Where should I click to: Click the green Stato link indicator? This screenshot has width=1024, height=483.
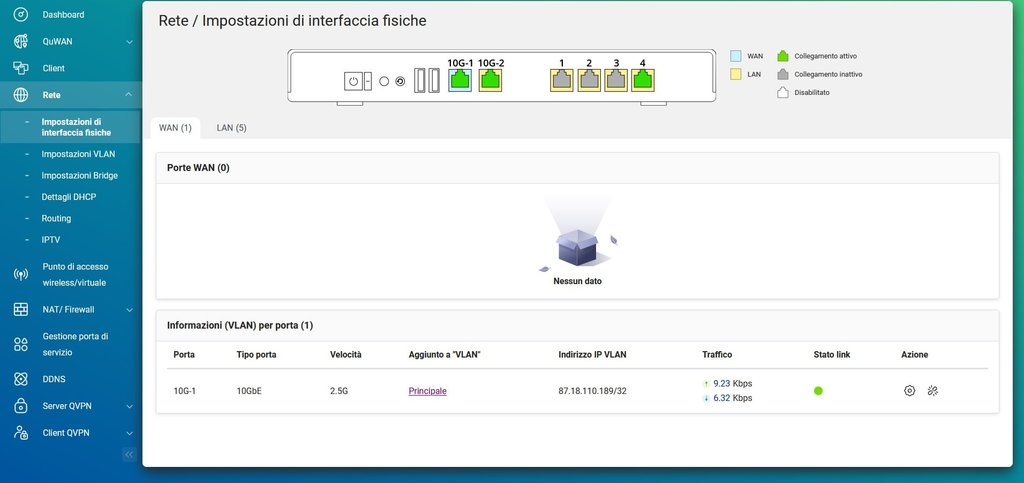818,391
